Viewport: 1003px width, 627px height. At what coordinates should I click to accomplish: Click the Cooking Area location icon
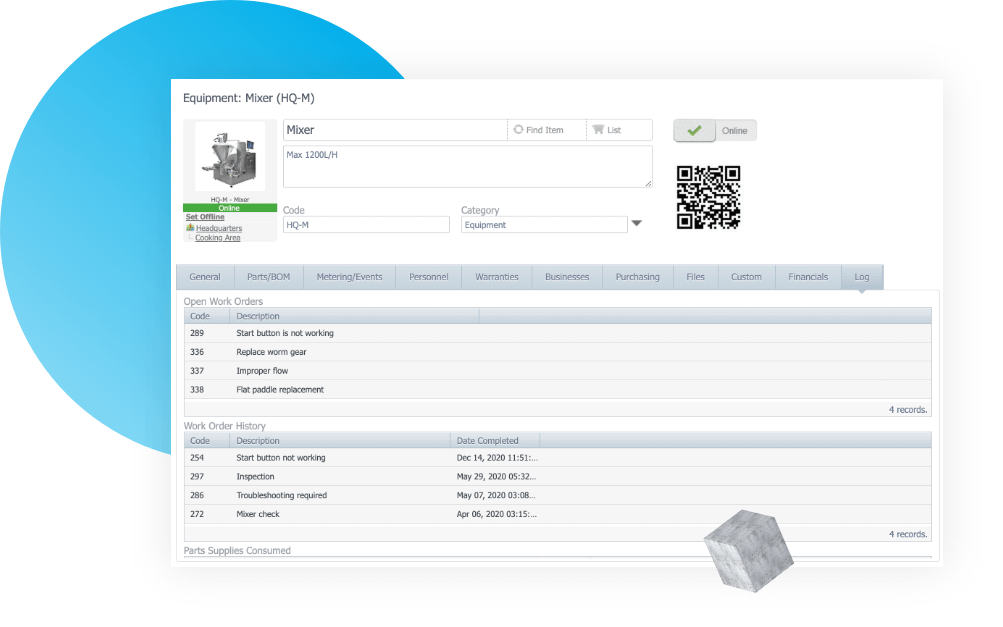(192, 237)
